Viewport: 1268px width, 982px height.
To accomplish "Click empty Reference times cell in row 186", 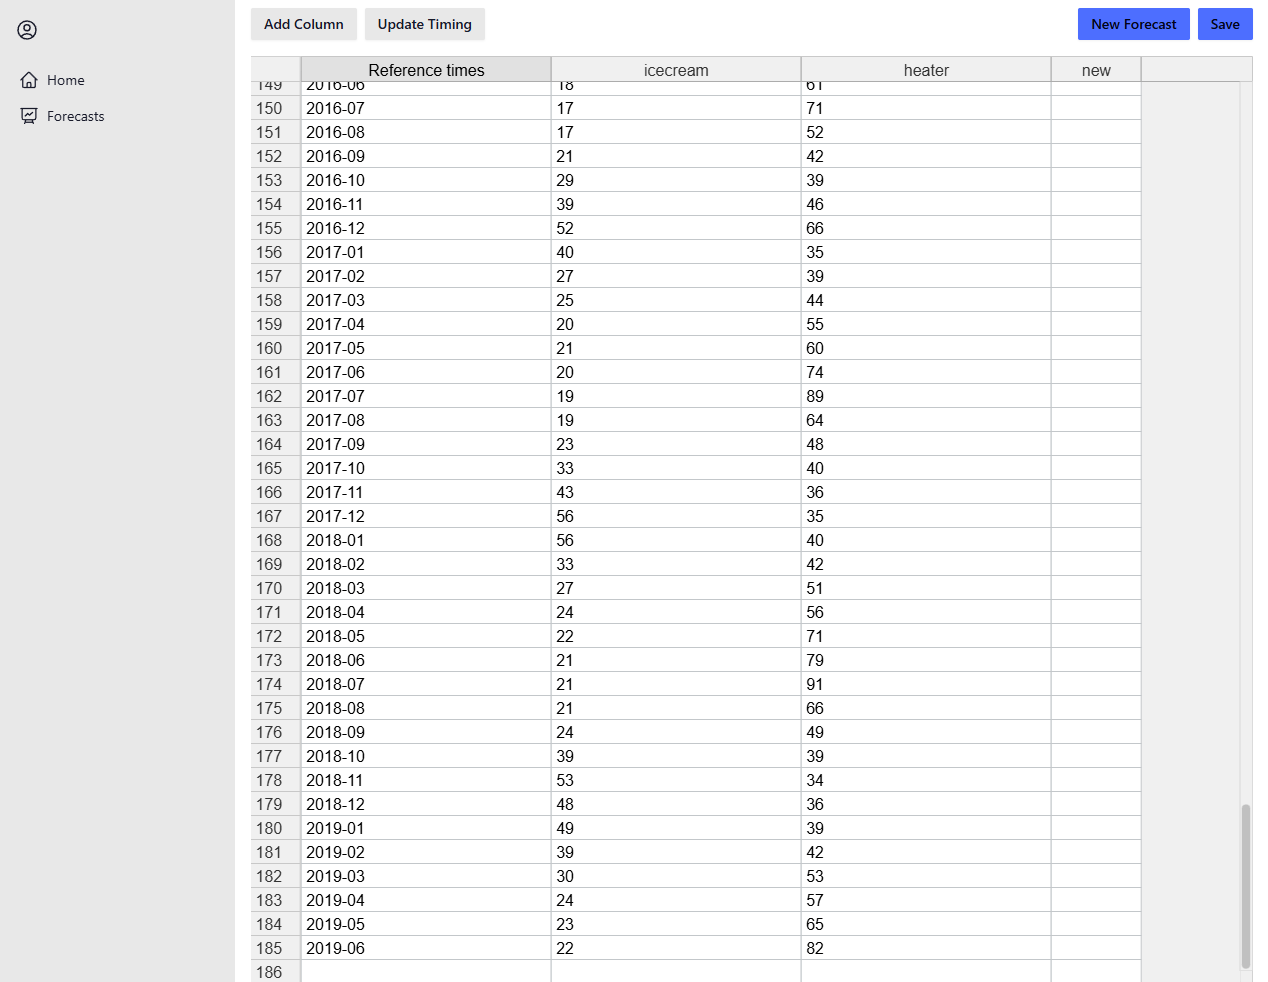I will [x=426, y=972].
